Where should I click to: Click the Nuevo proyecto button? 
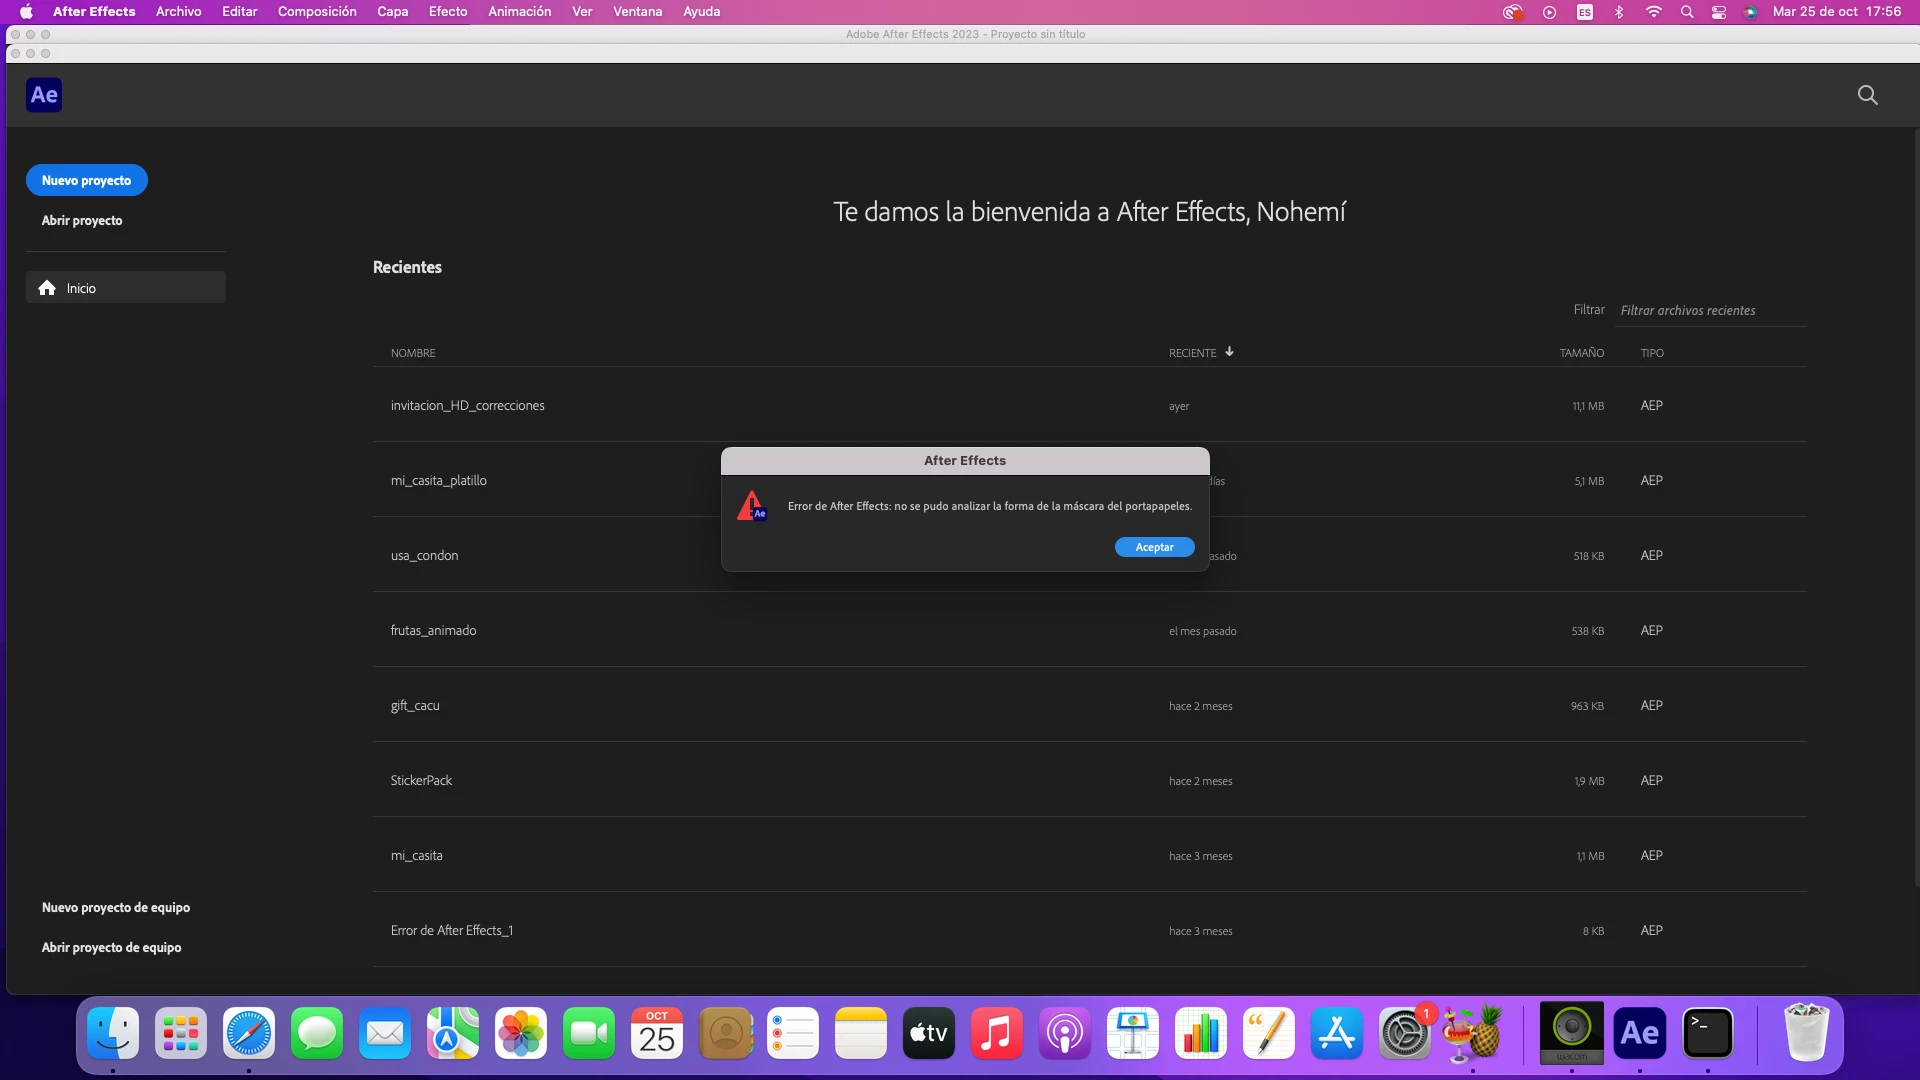pos(86,180)
